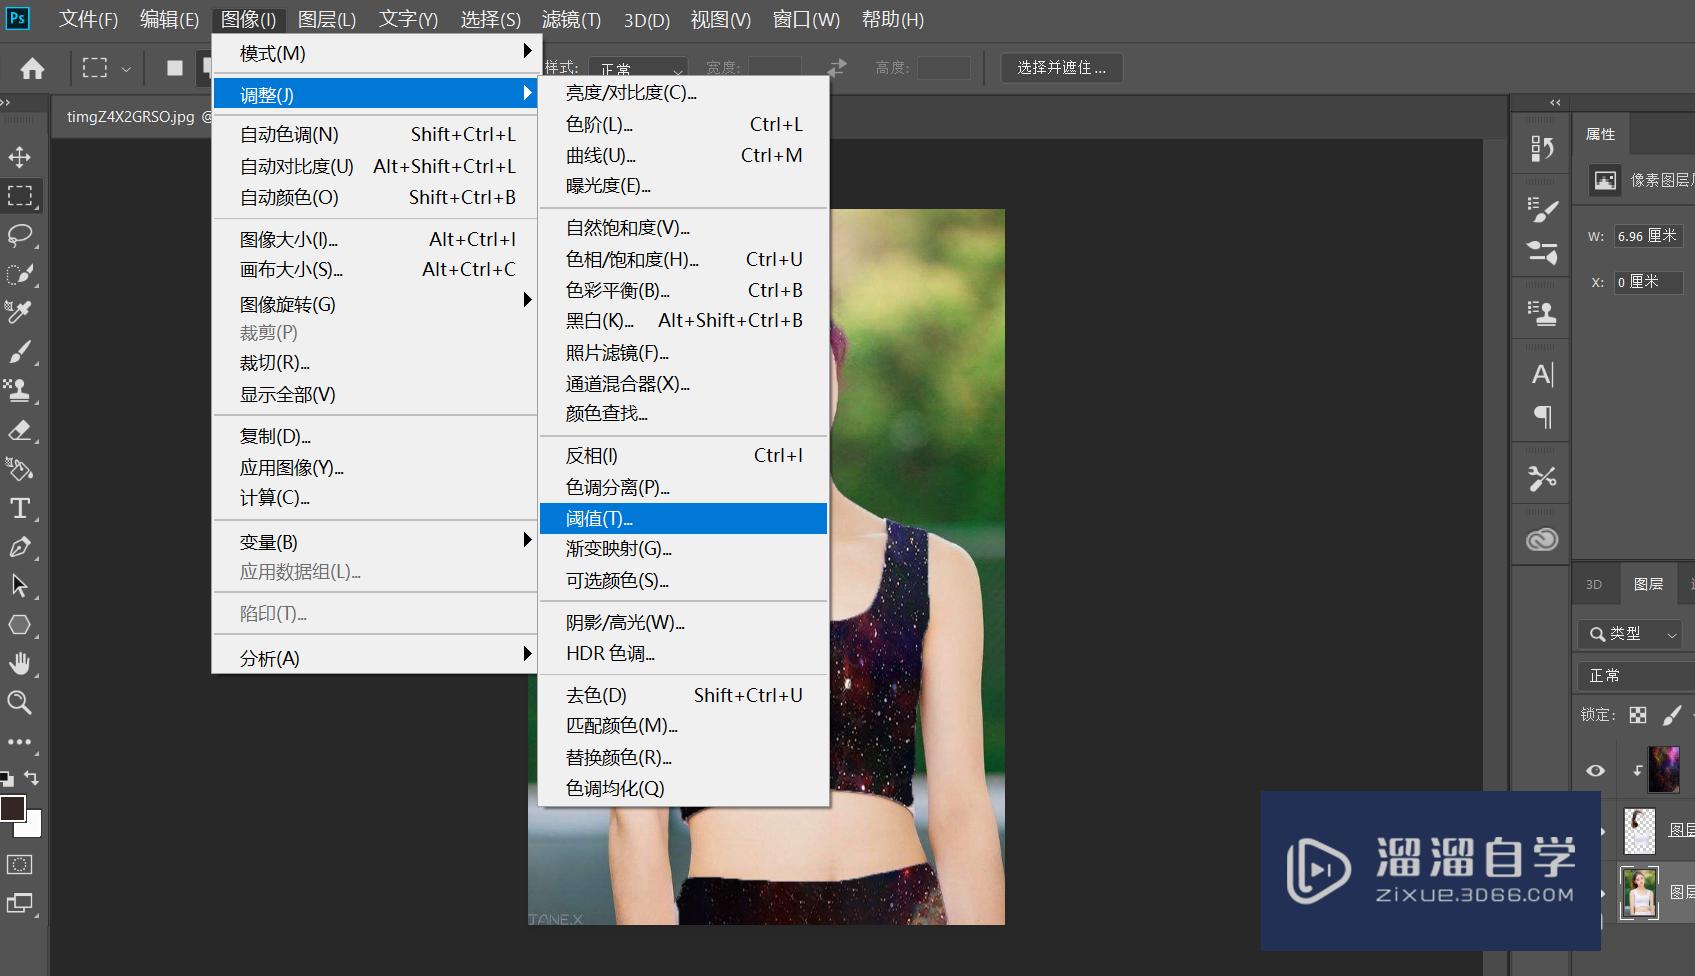Click the 选择并遮住 button
This screenshot has height=976, width=1695.
(1061, 68)
